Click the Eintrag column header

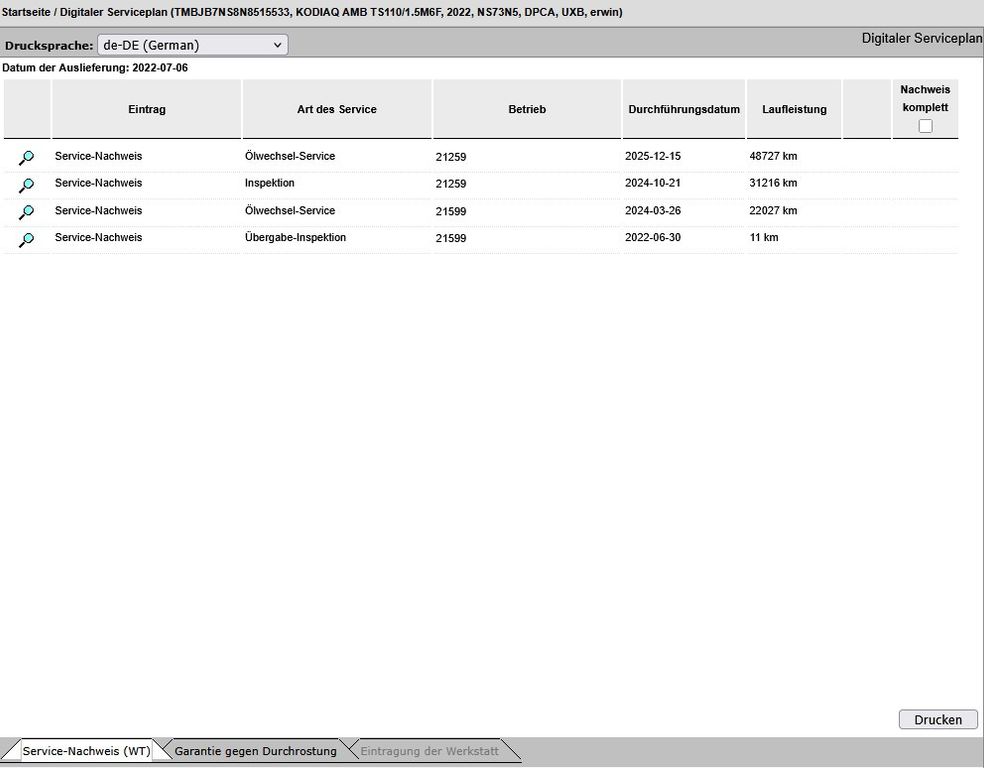[x=147, y=109]
